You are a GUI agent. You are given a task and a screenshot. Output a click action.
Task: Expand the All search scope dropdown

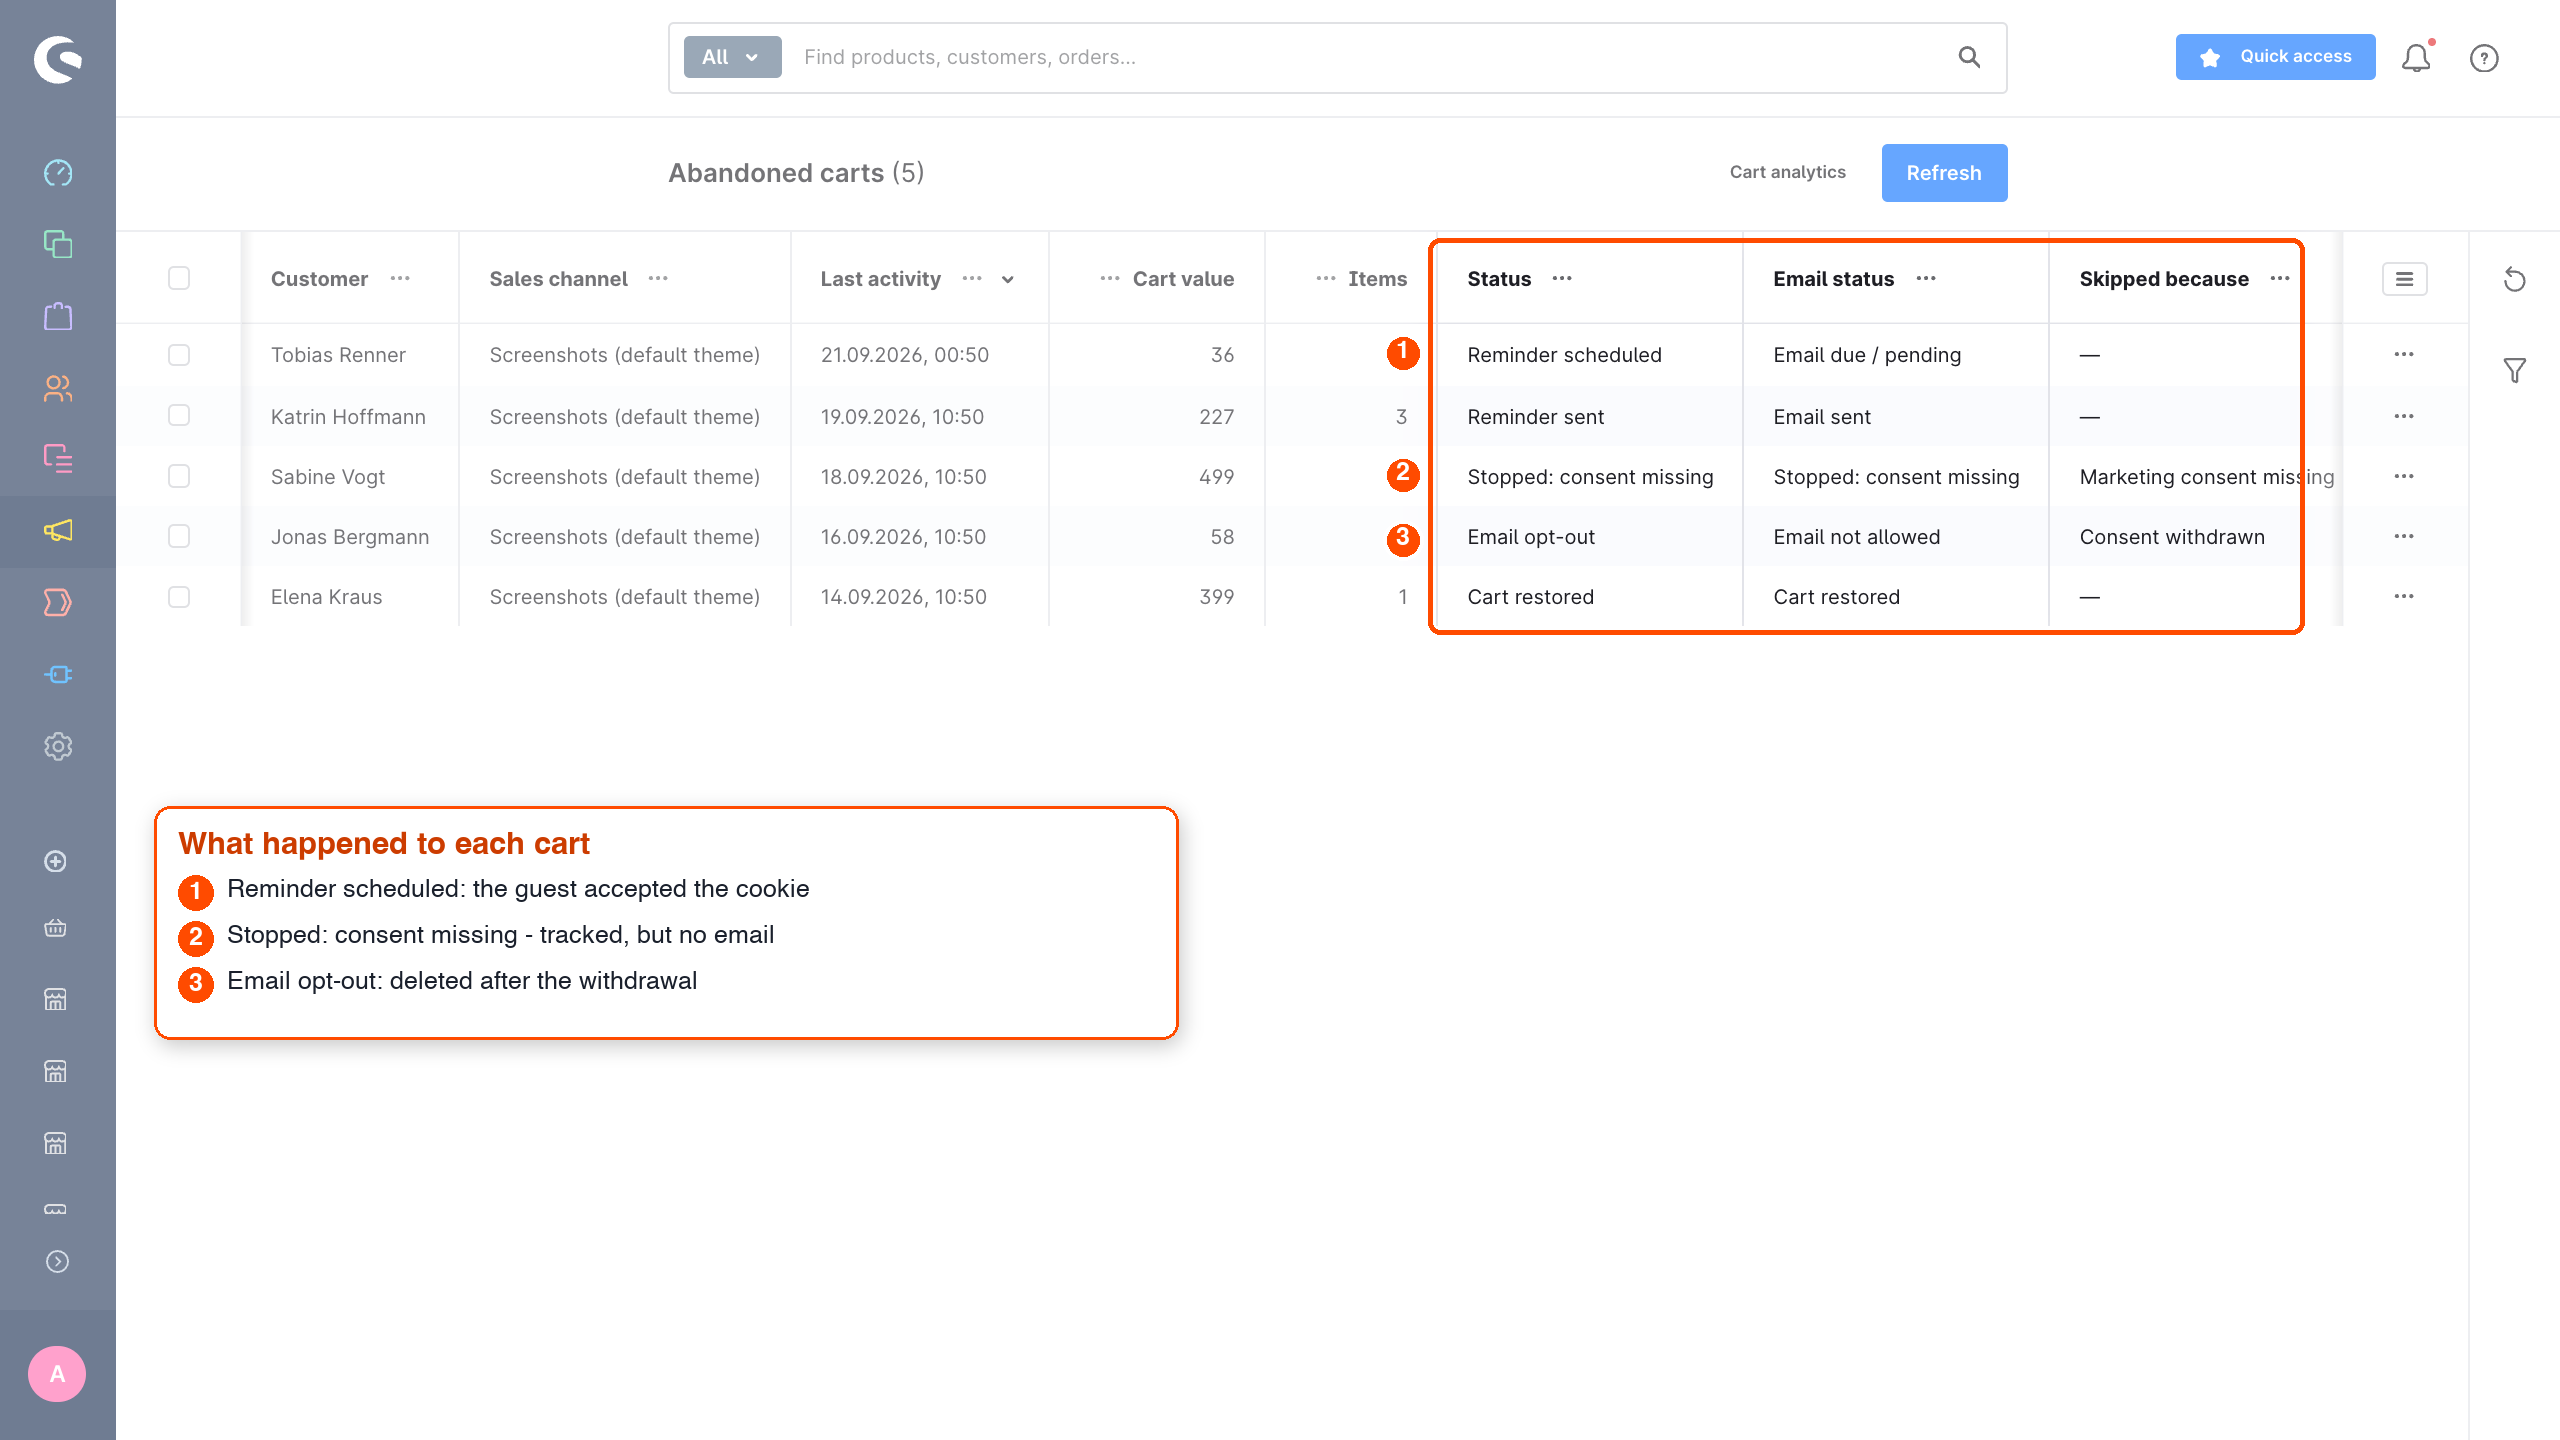click(x=732, y=57)
